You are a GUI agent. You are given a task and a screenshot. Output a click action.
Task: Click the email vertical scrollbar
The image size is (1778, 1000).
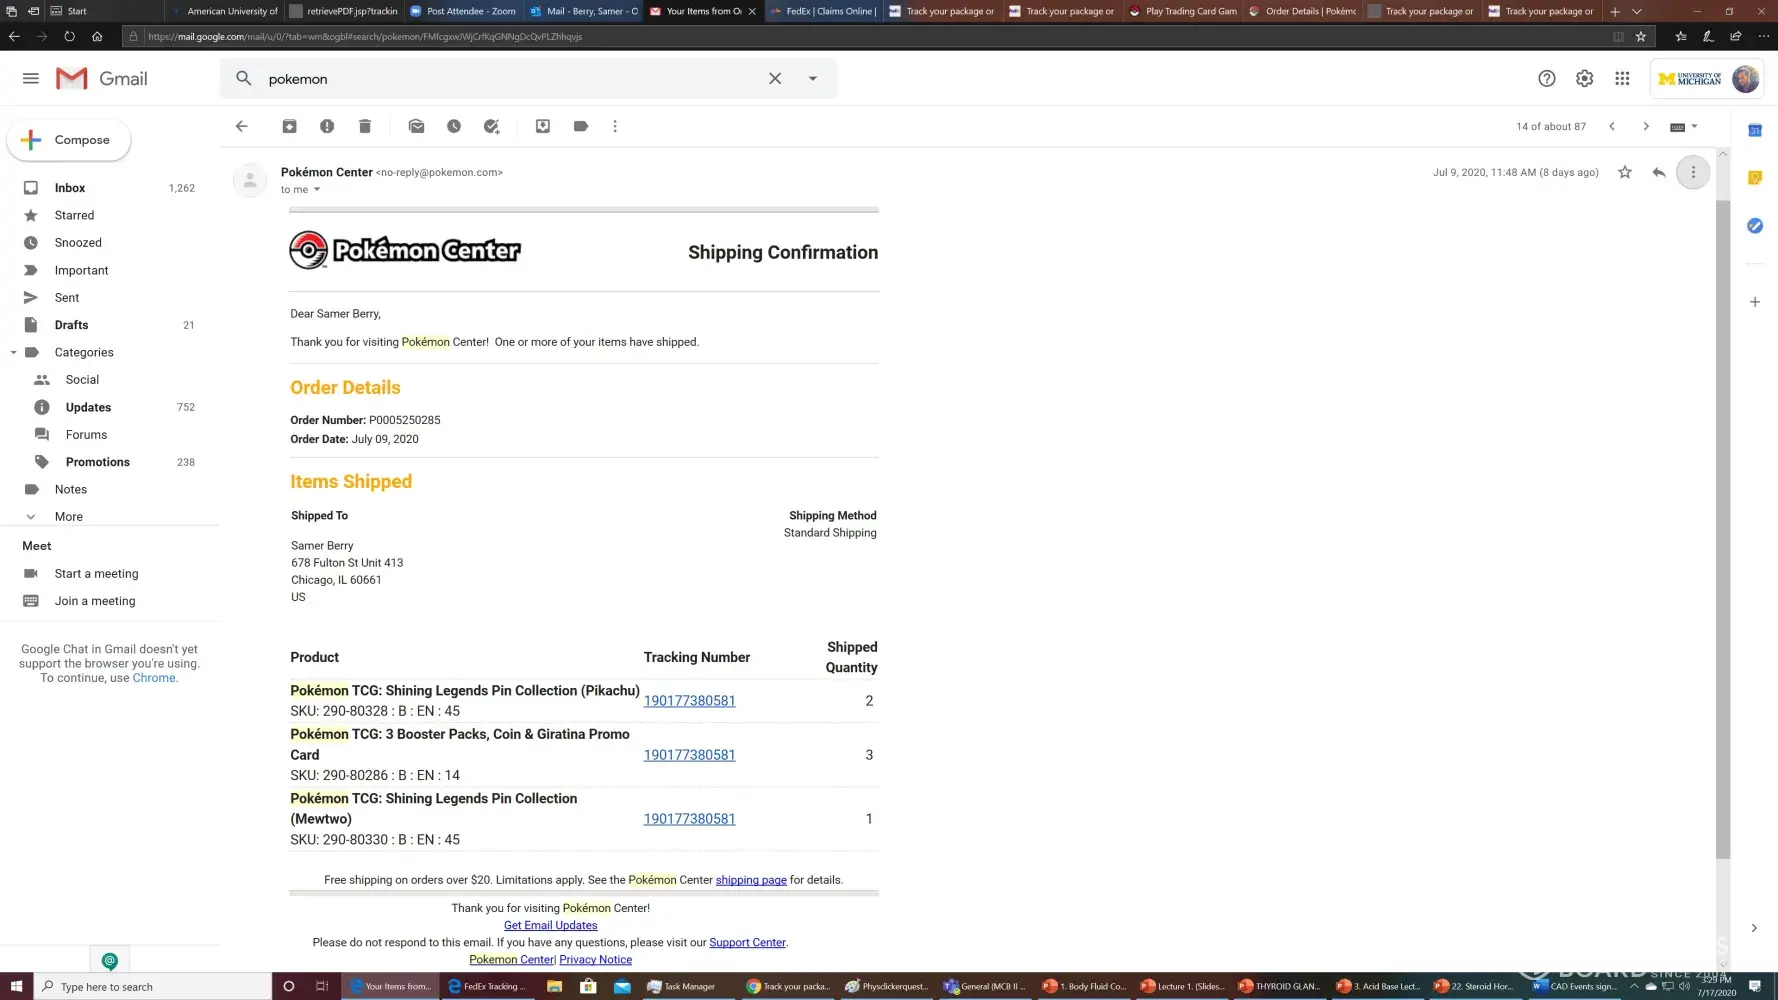click(1722, 530)
